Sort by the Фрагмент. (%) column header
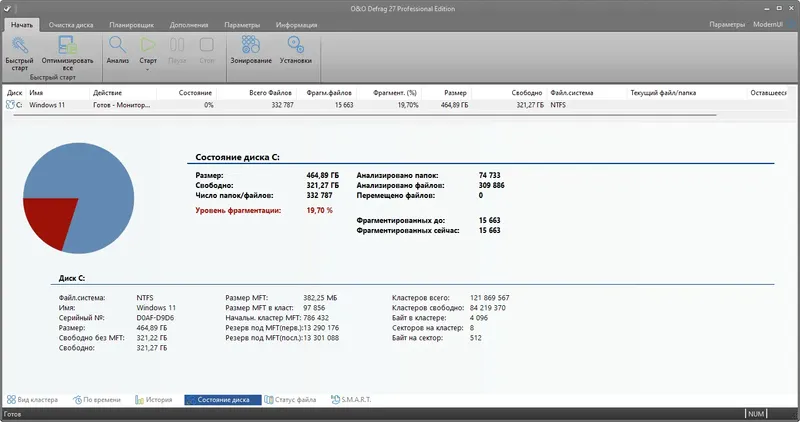Screen dimensions: 800x422 (394, 93)
